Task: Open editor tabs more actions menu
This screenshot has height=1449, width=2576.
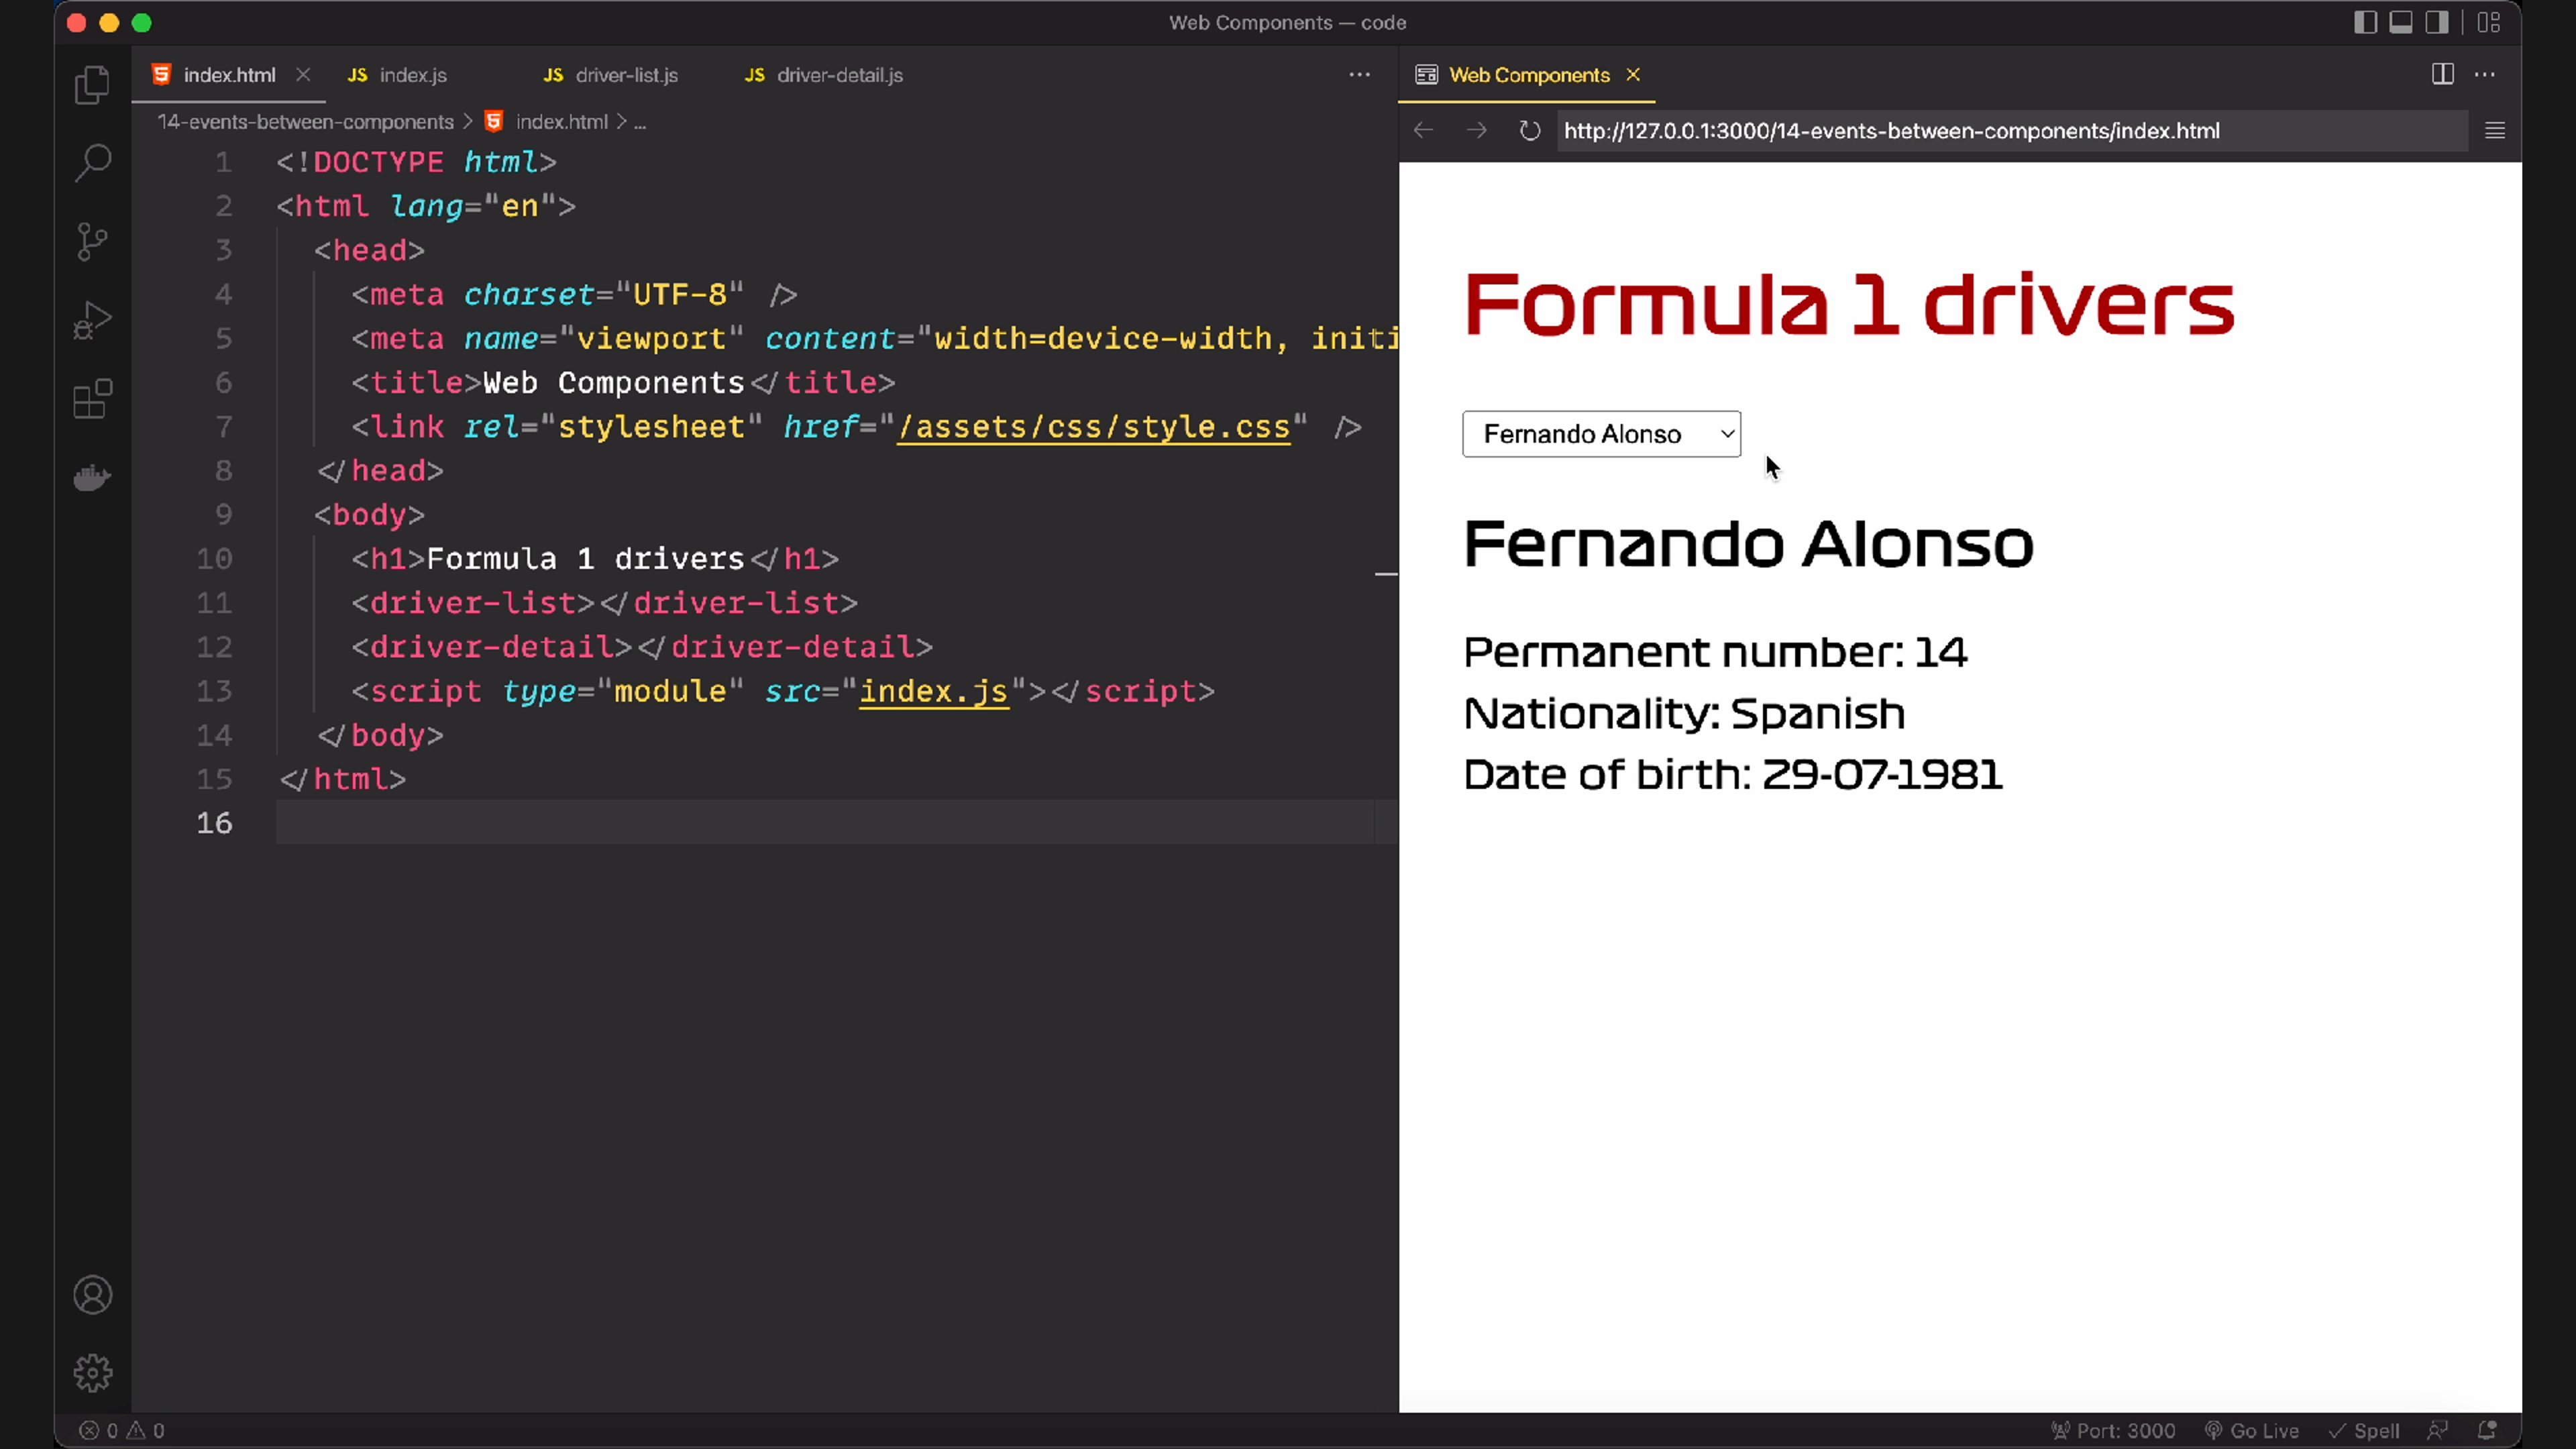Action: 1359,75
